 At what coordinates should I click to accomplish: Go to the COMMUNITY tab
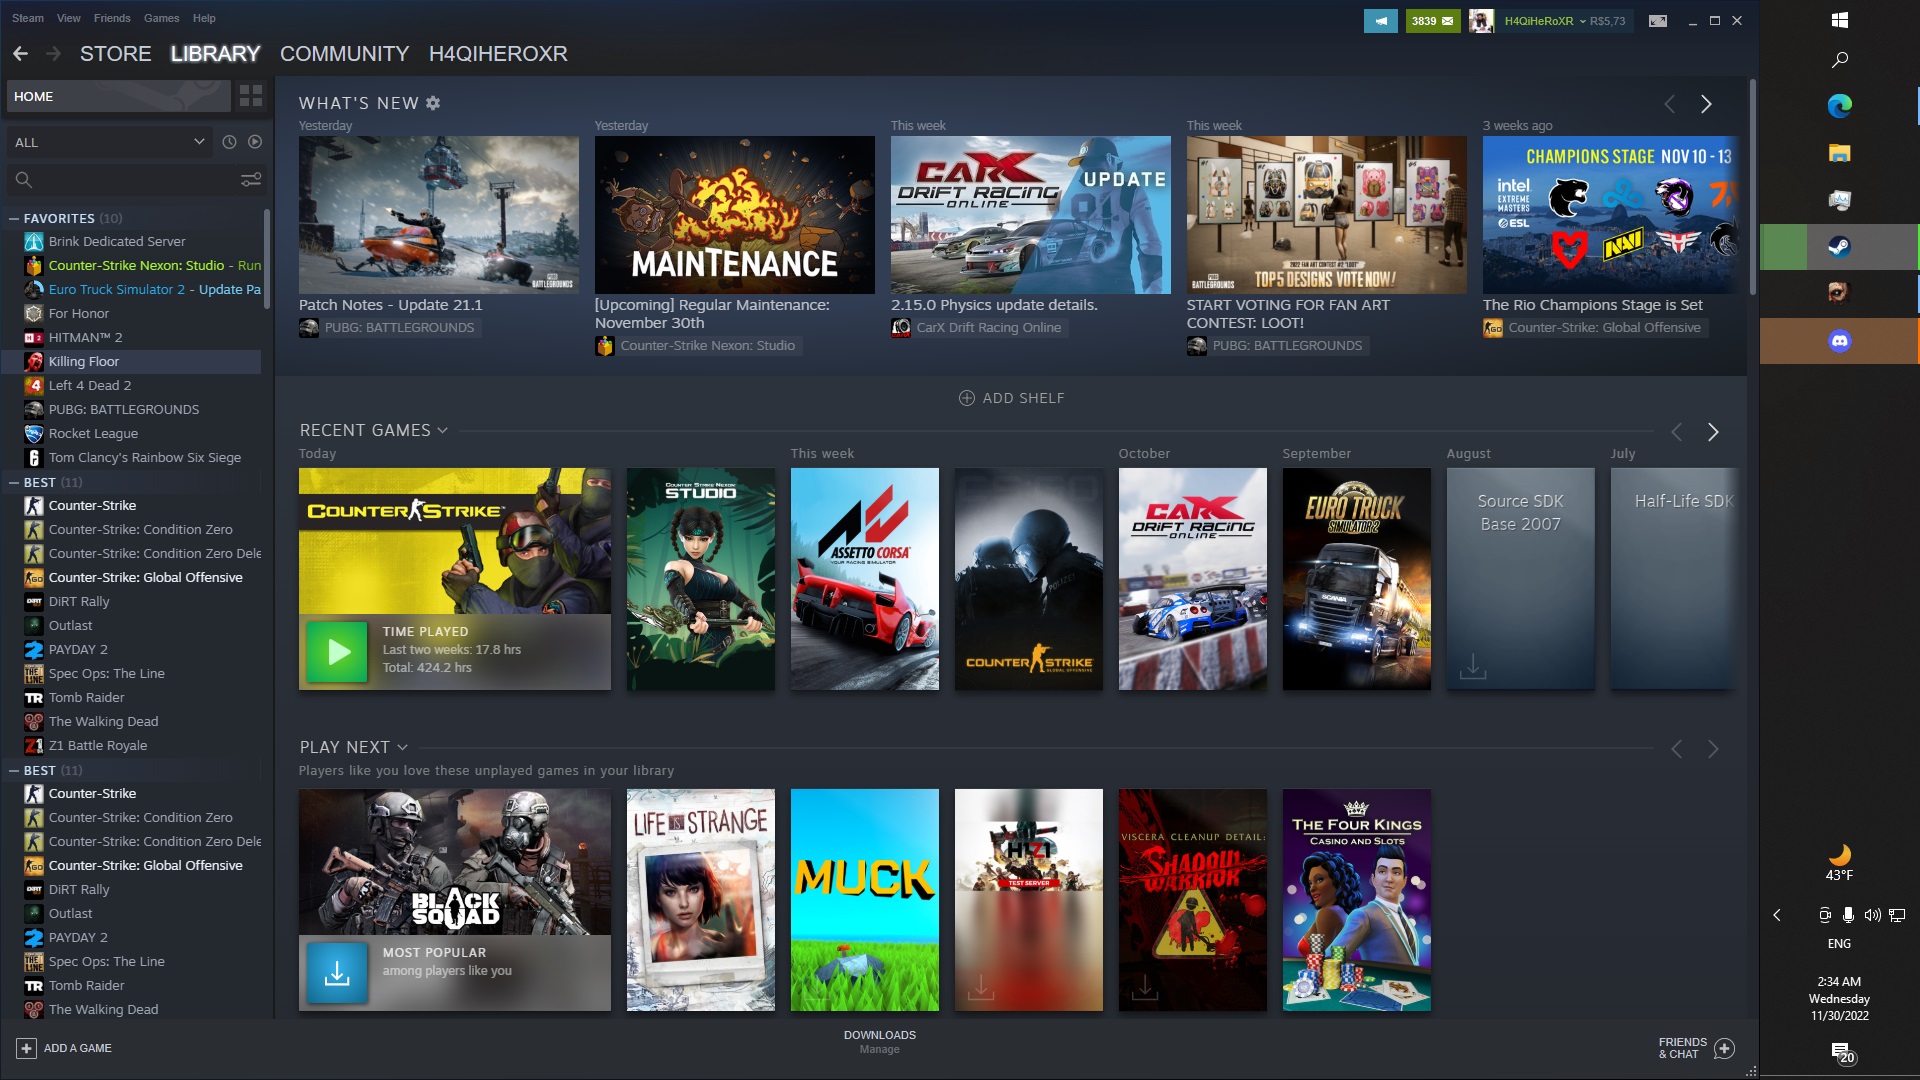pyautogui.click(x=344, y=54)
